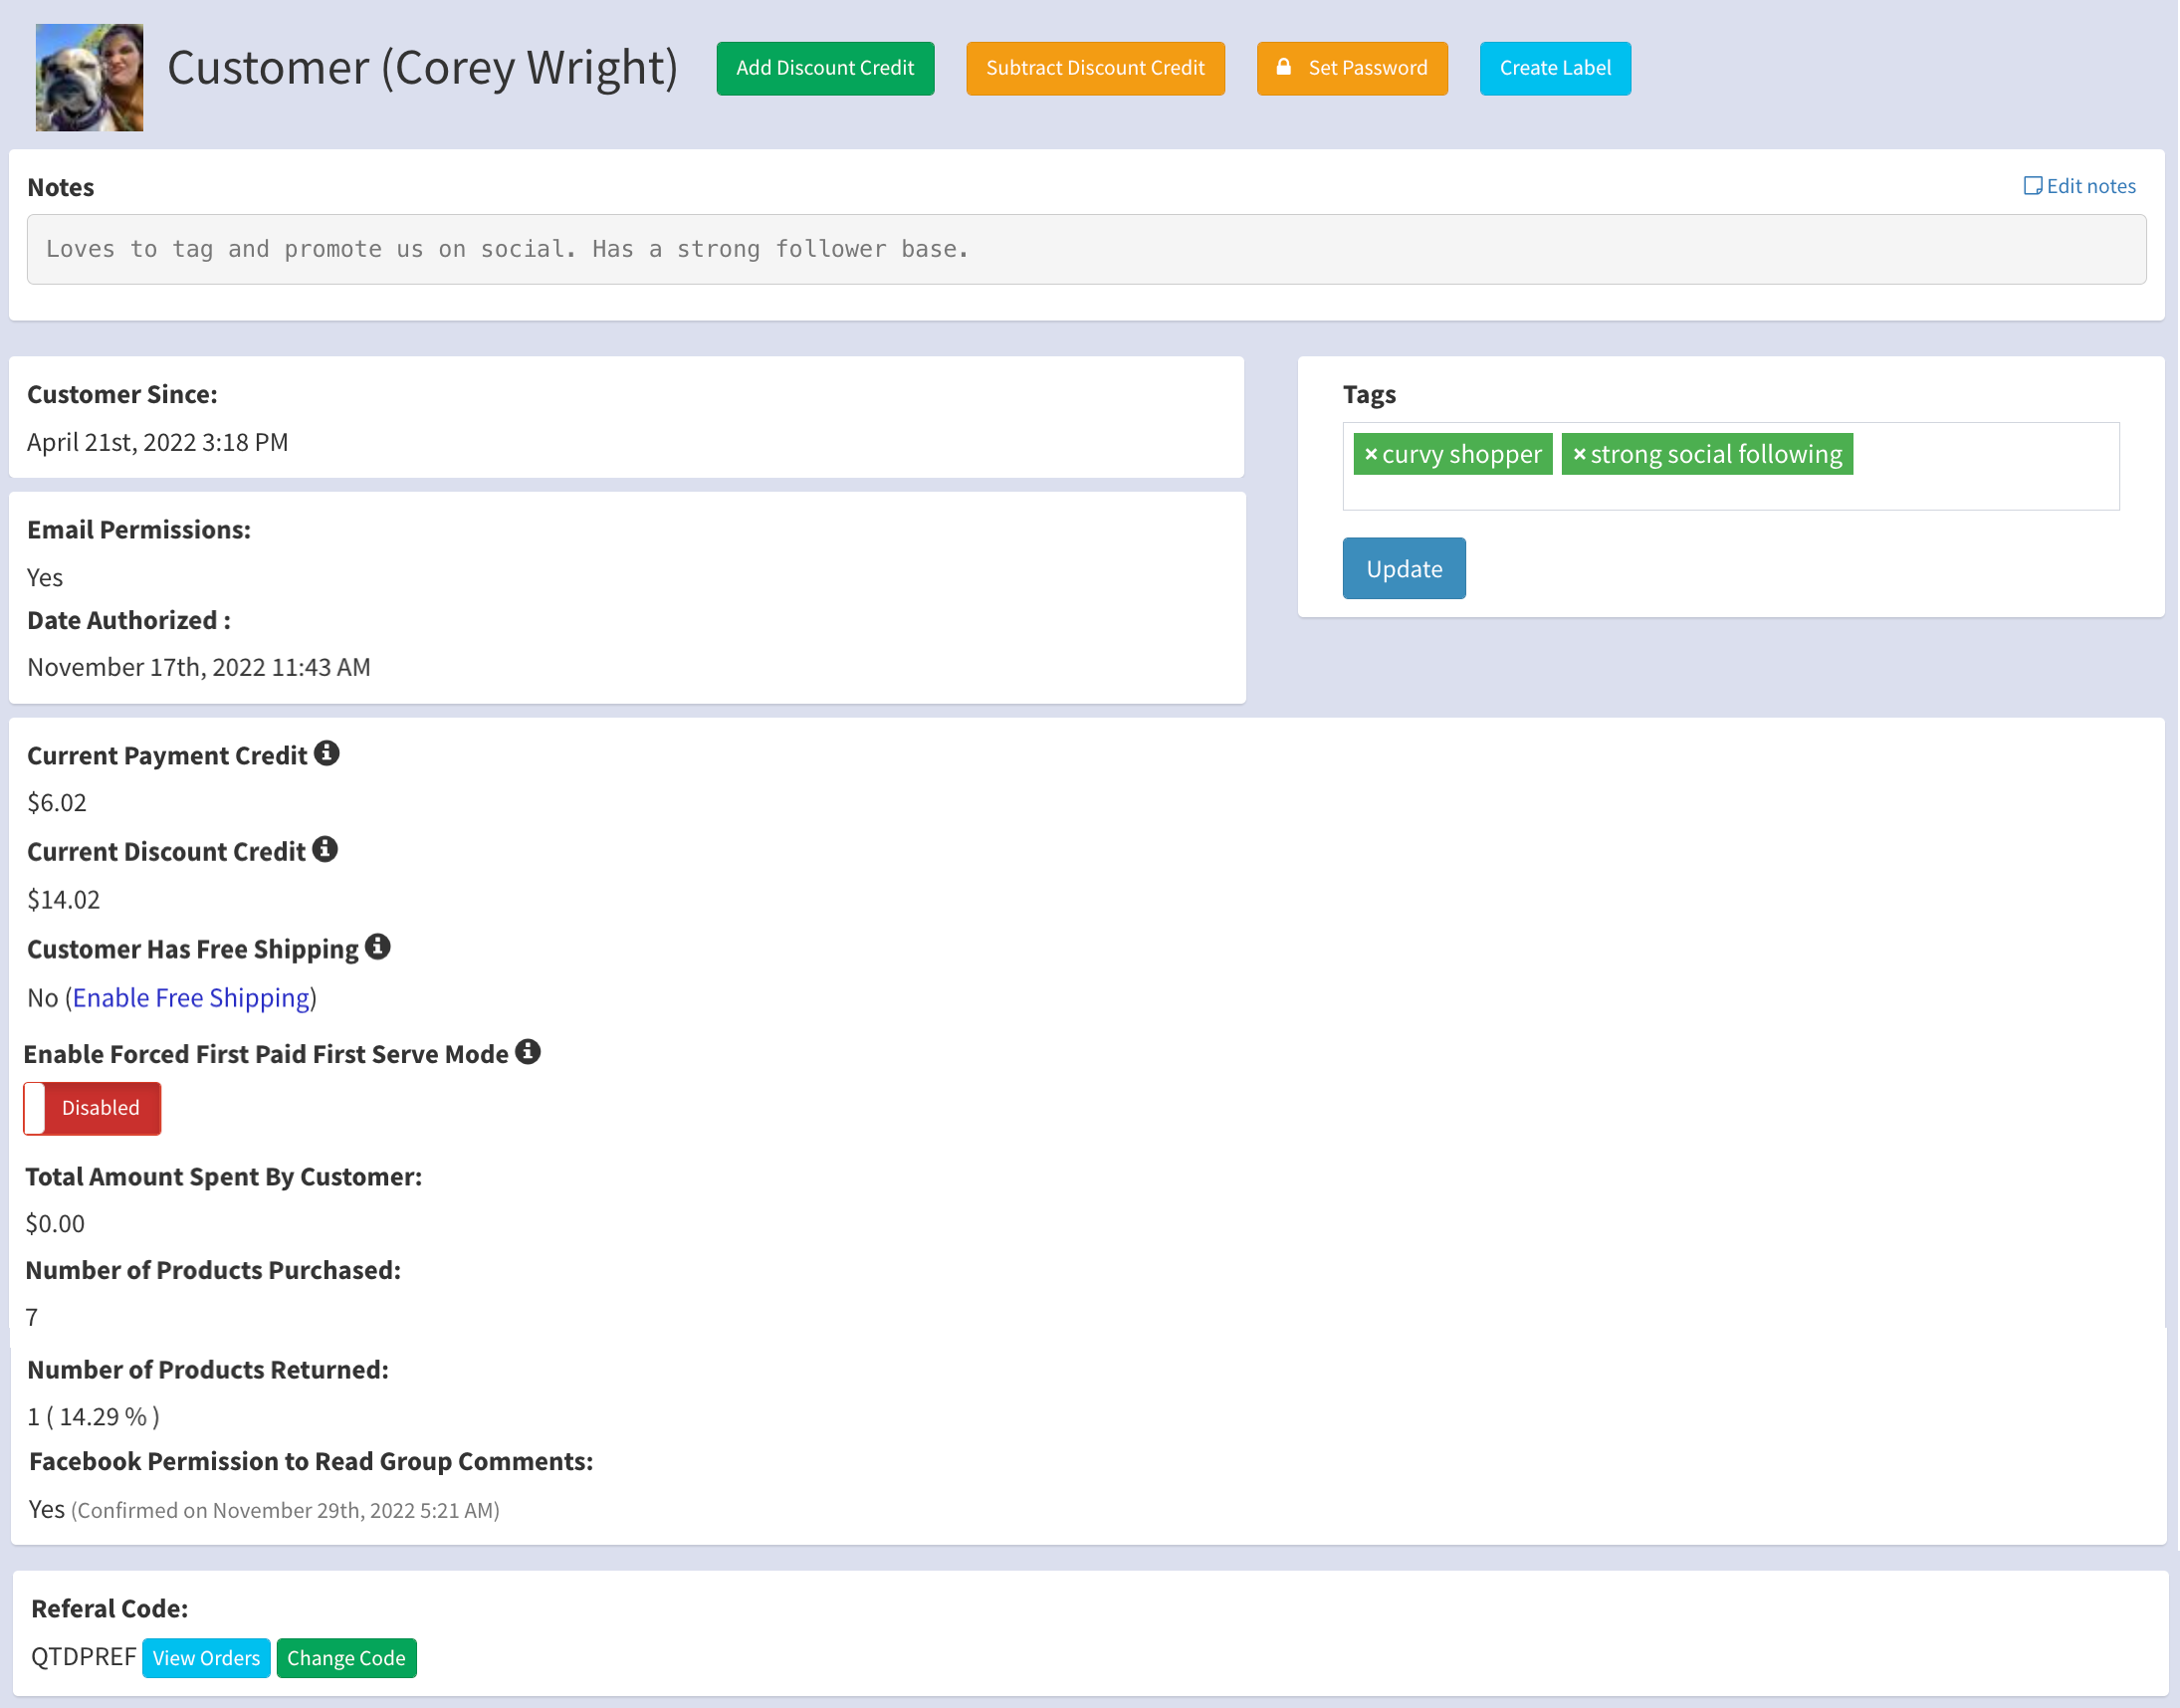Click Change Code button

click(x=346, y=1658)
